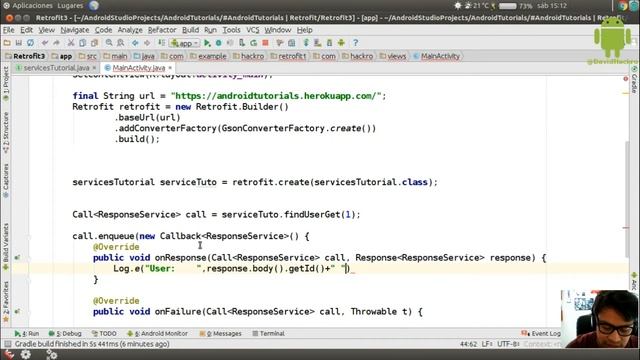Click the Undo arrow icon
Screen dimensions: 640x360
tap(45, 43)
